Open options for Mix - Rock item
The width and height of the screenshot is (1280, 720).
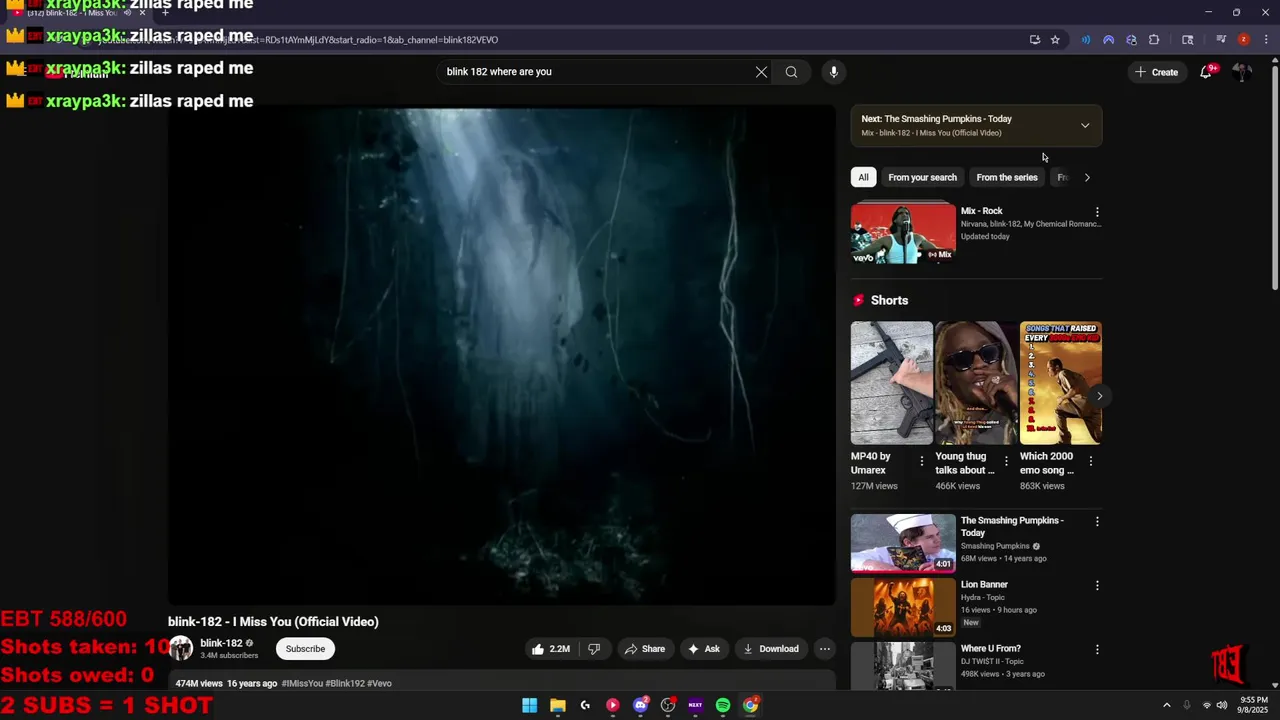(x=1097, y=212)
